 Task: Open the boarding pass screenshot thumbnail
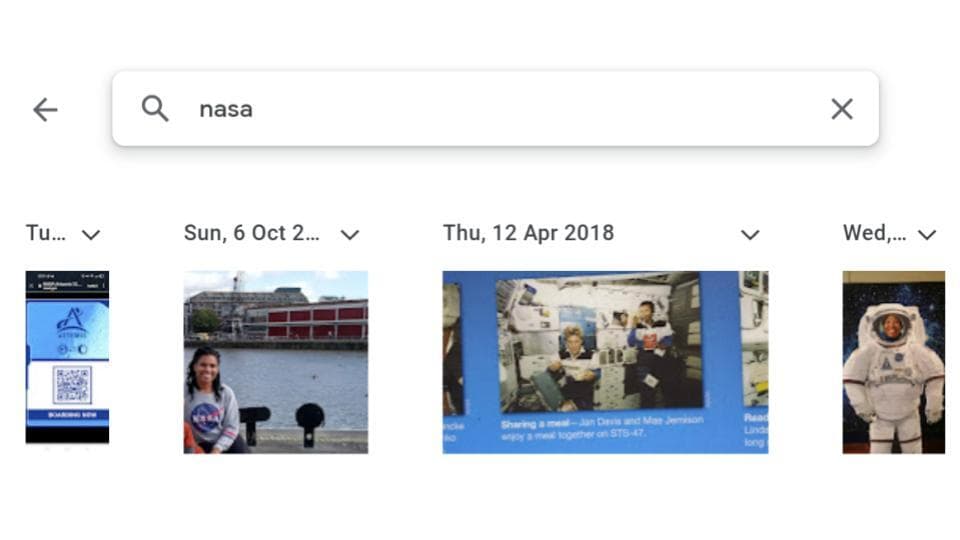(67, 357)
